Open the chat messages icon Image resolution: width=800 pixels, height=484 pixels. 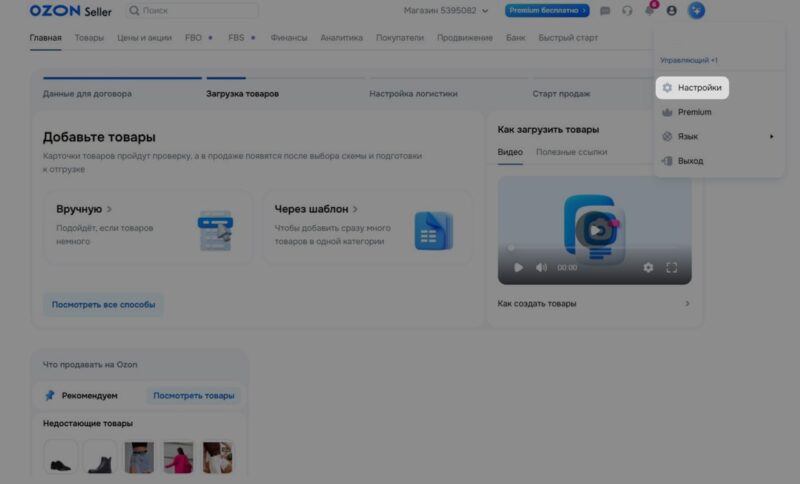pyautogui.click(x=605, y=11)
